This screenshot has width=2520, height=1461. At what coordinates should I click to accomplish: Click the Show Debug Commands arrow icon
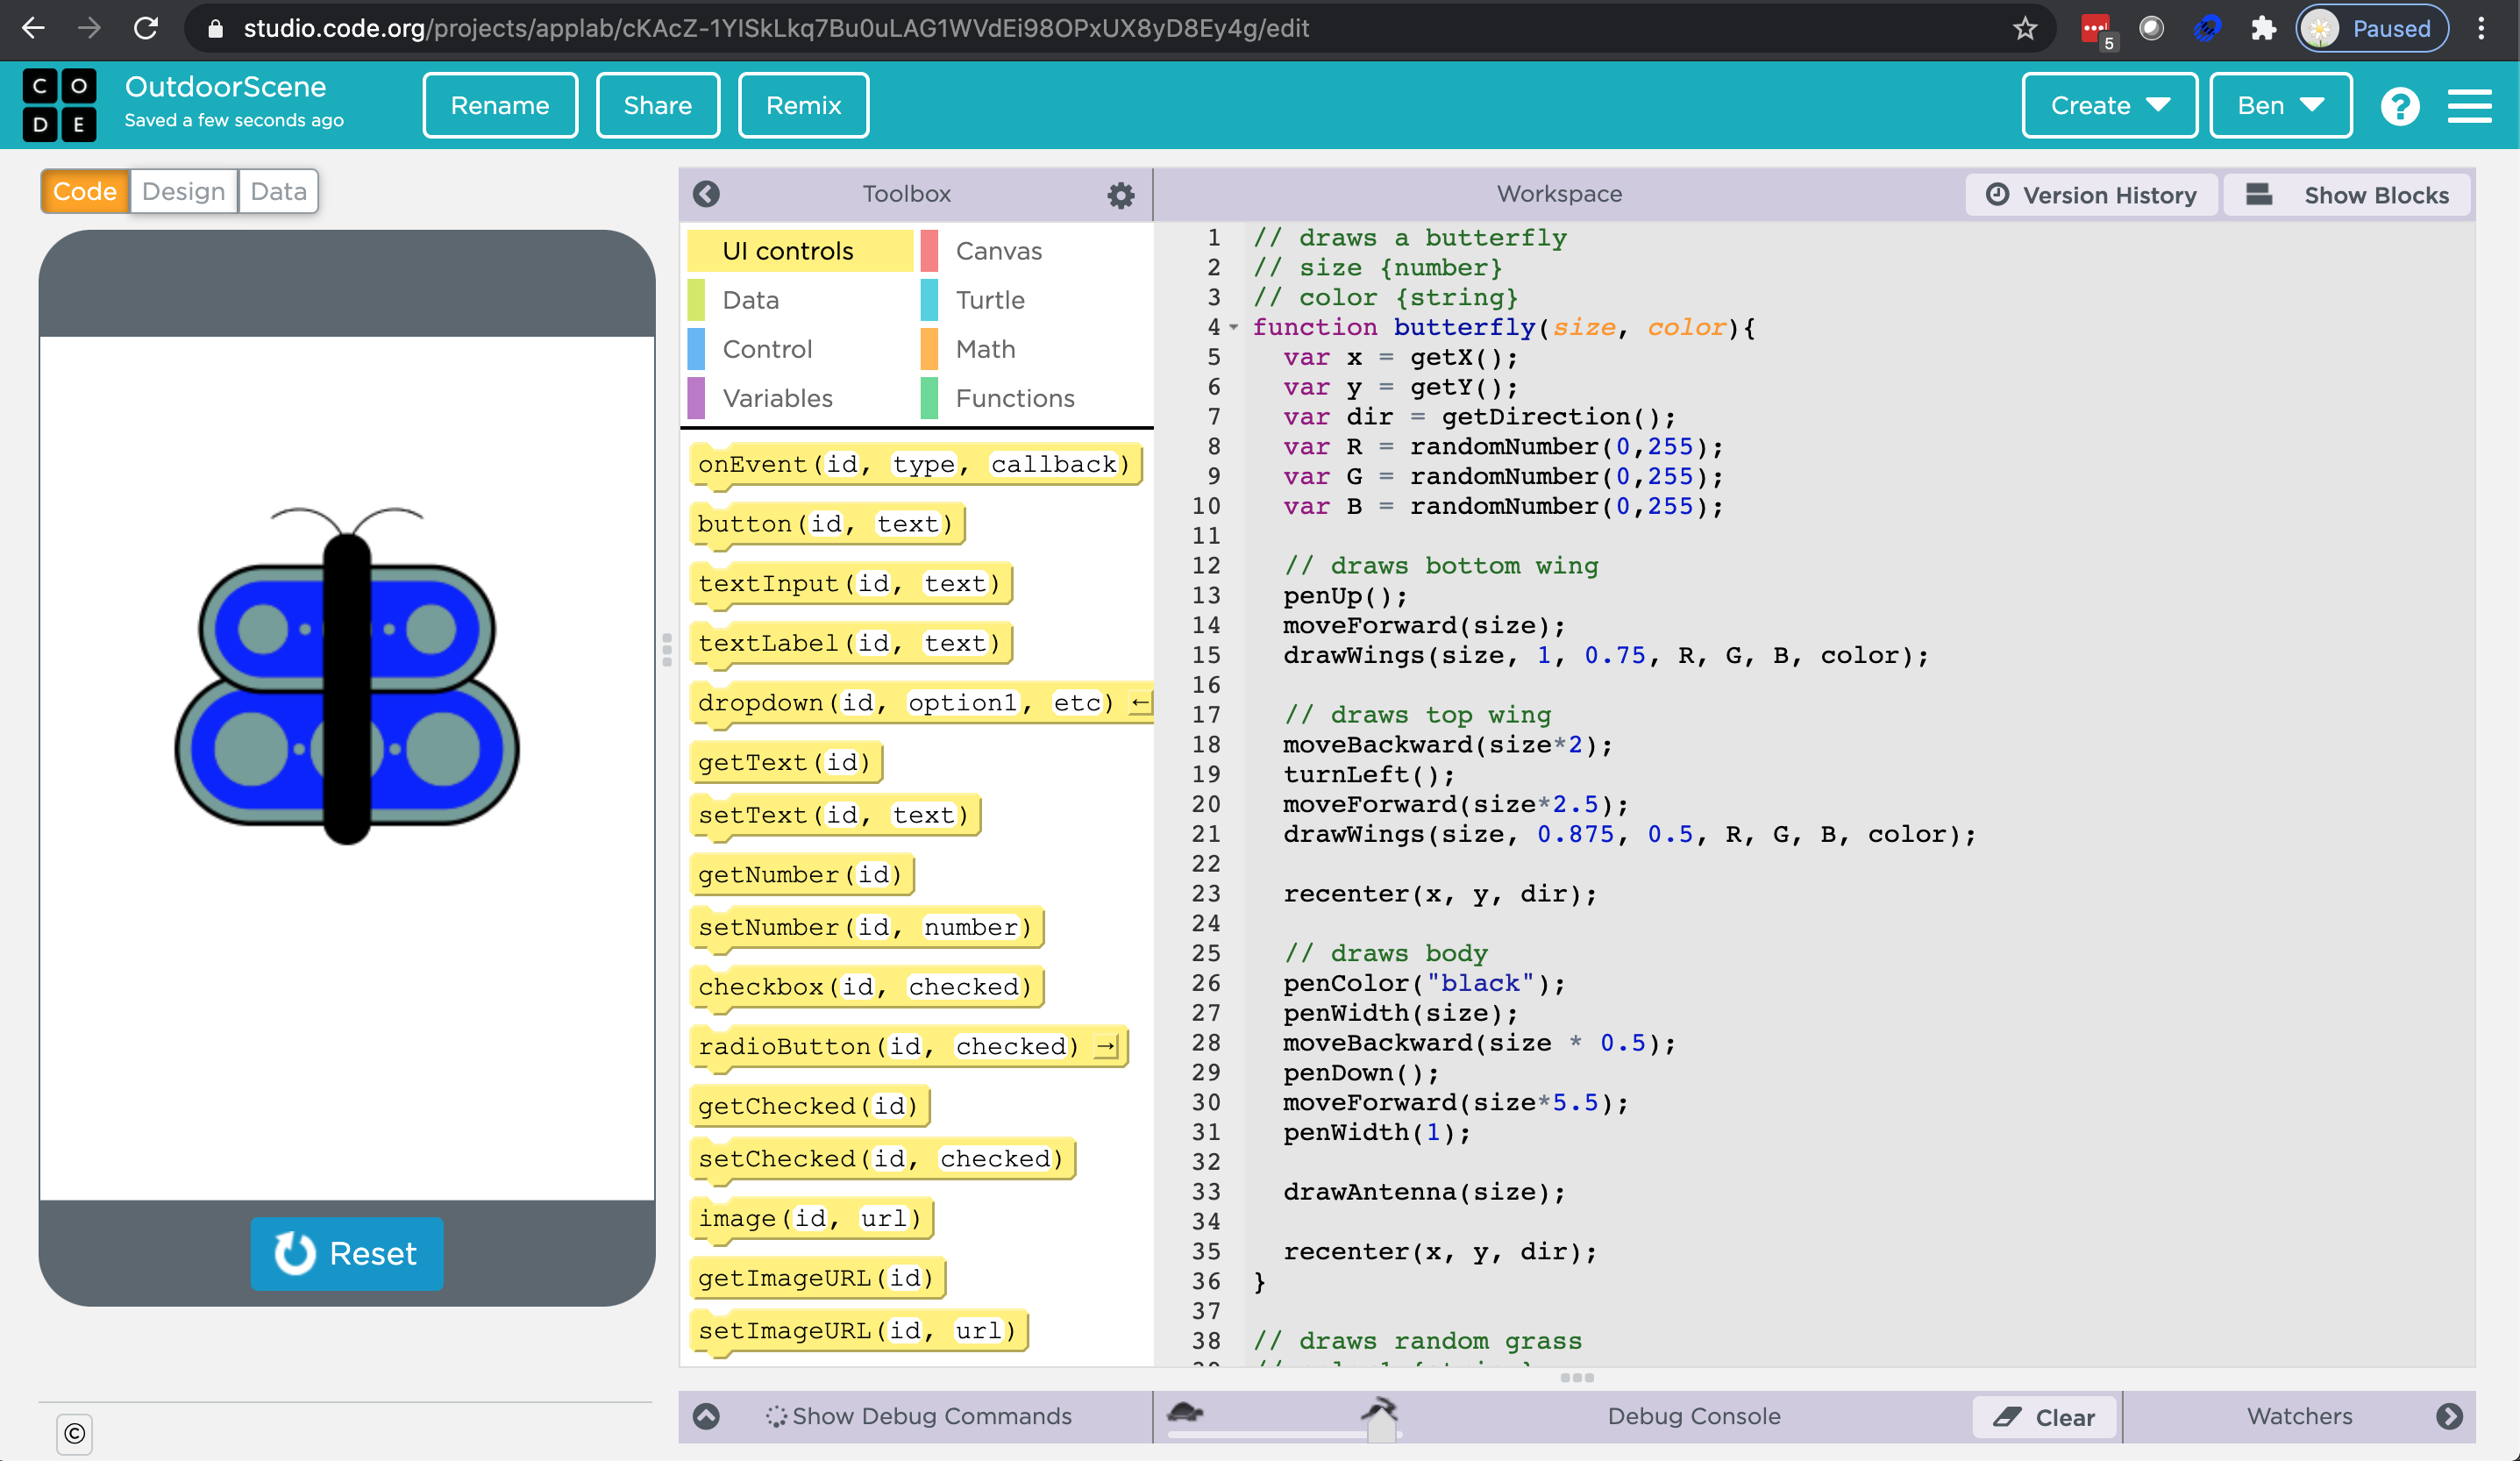click(708, 1414)
